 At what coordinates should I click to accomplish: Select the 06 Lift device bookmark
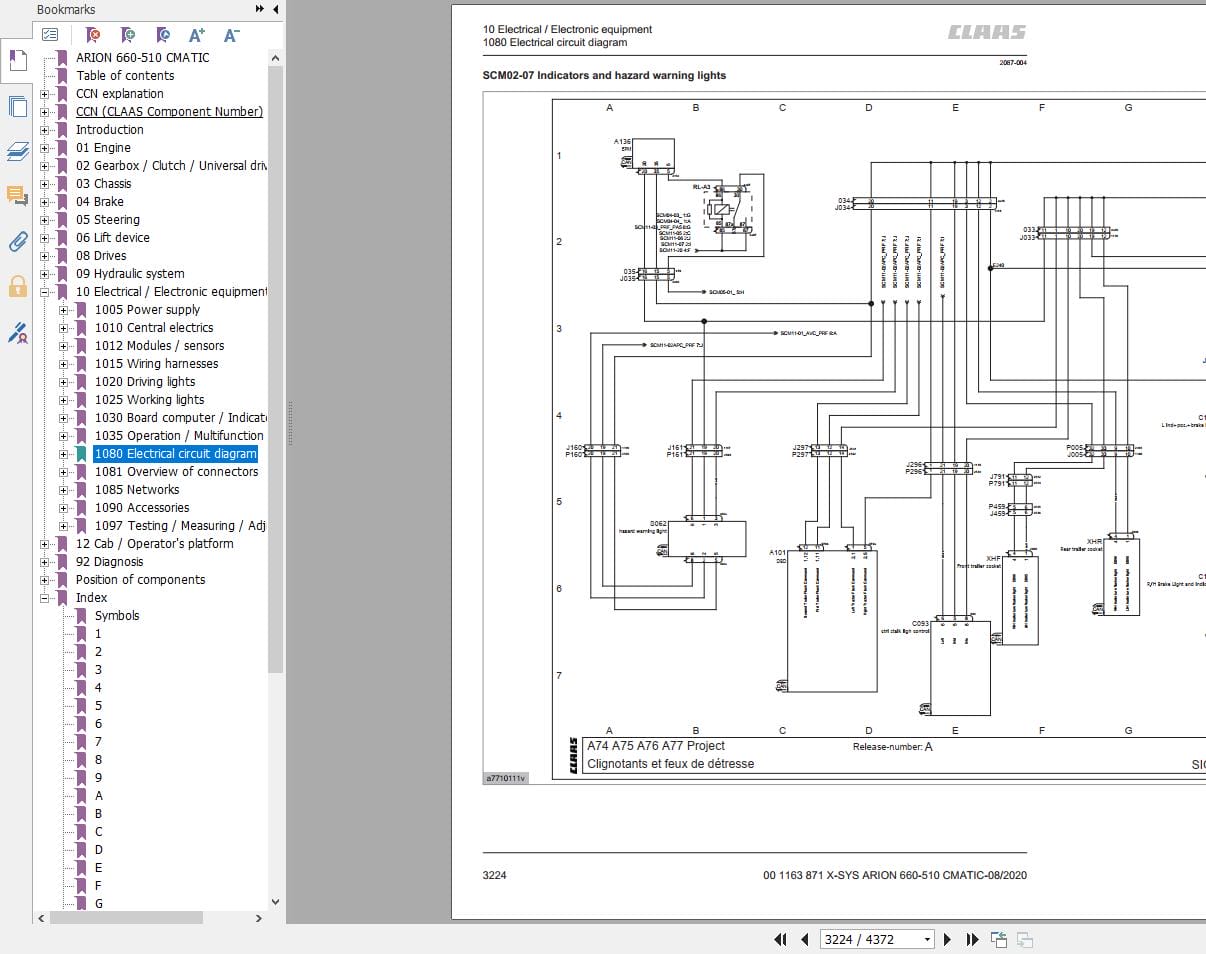coord(113,237)
